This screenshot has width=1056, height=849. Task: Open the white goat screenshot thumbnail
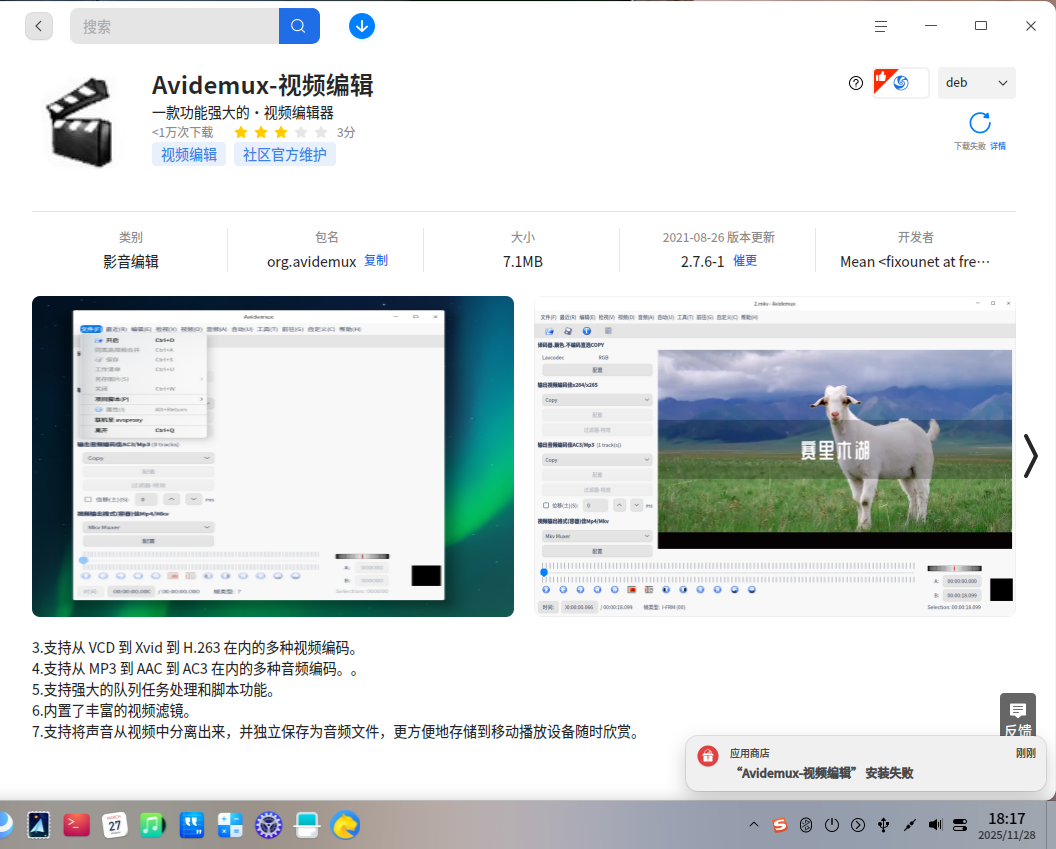[774, 456]
